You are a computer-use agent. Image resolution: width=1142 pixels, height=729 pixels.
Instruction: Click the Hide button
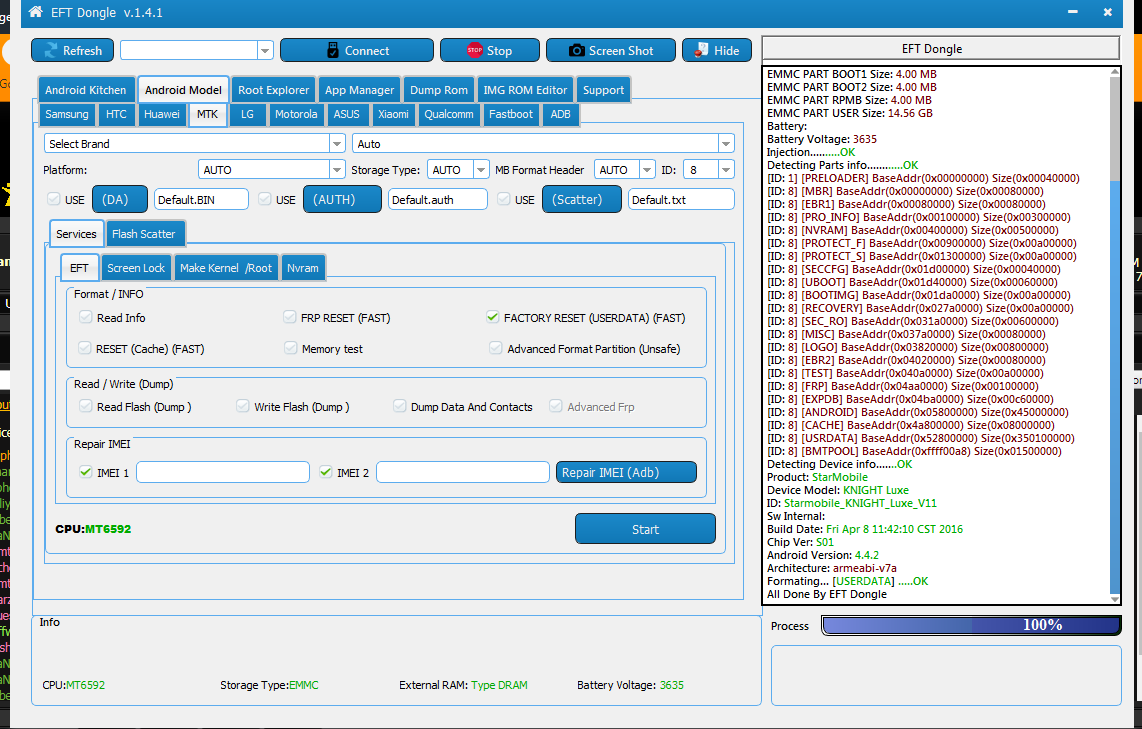coord(717,50)
